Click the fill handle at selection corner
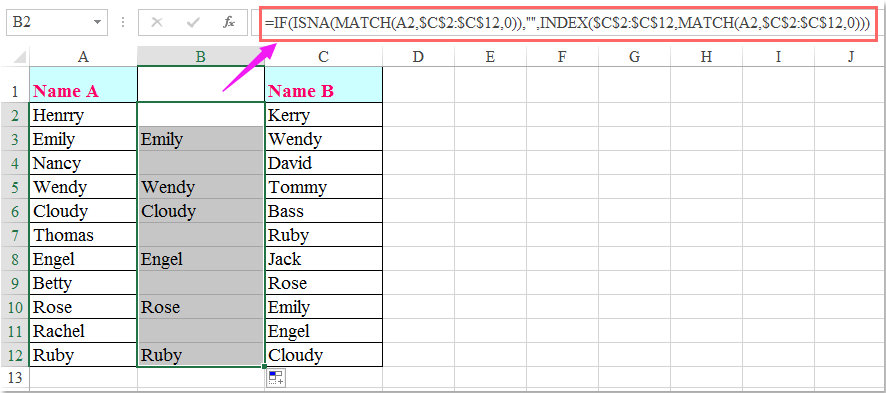886x393 pixels. [x=264, y=367]
